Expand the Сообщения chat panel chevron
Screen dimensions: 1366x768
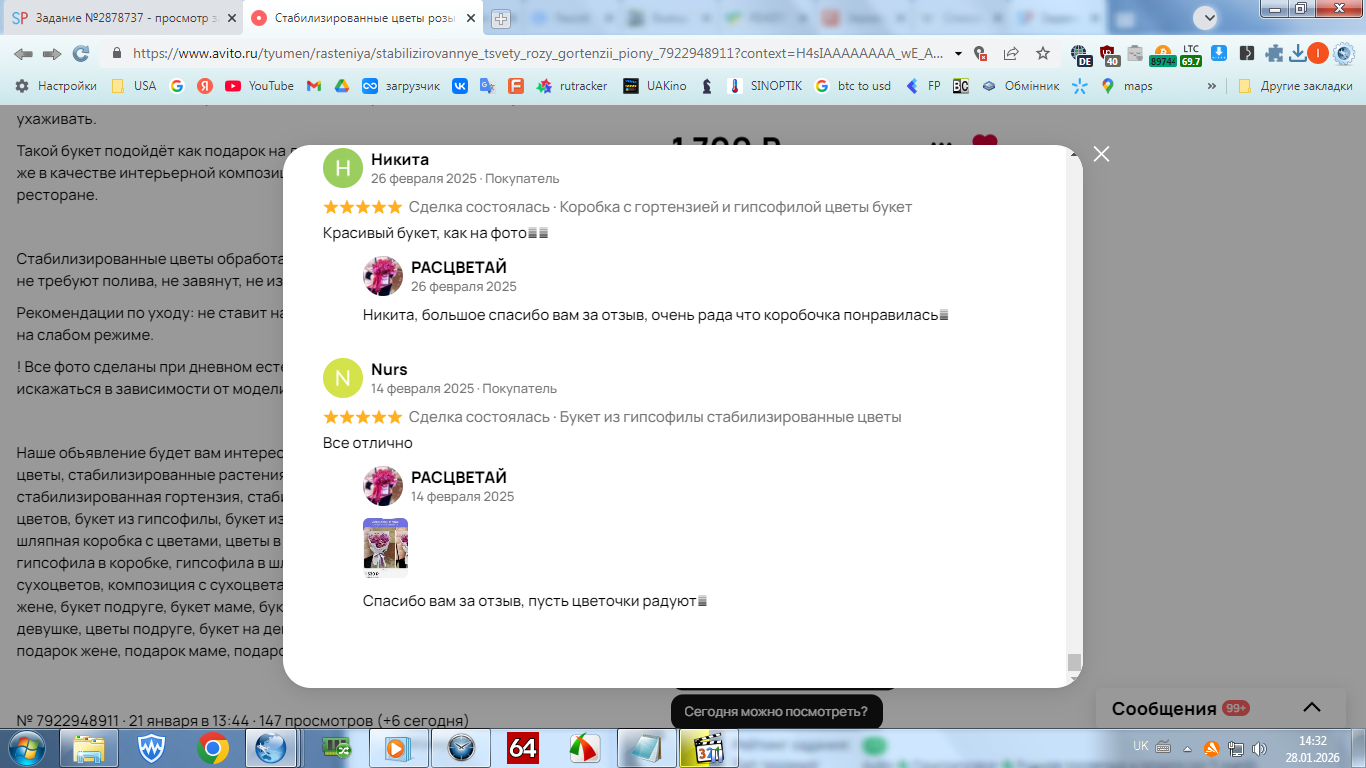coord(1312,708)
